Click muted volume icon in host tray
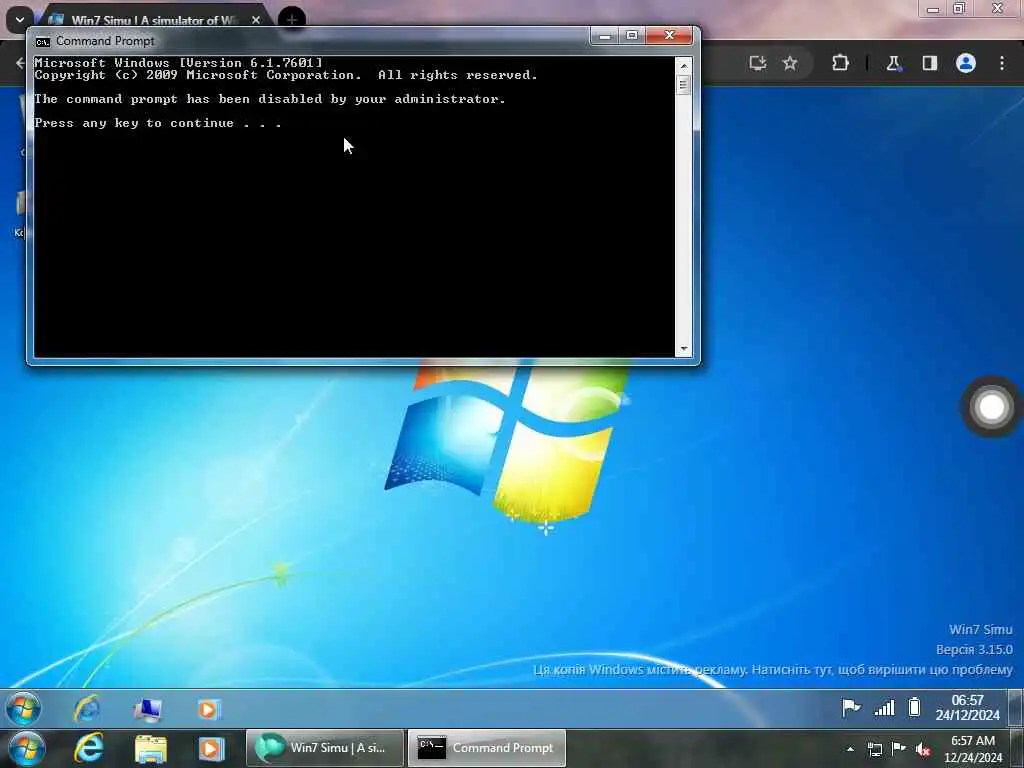 coord(923,749)
